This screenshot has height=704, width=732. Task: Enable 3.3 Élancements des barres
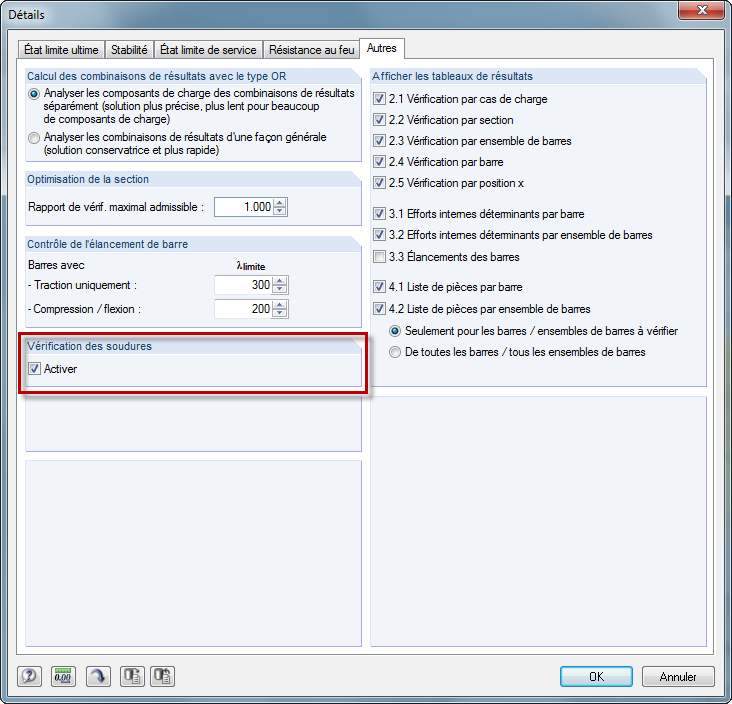coord(379,257)
